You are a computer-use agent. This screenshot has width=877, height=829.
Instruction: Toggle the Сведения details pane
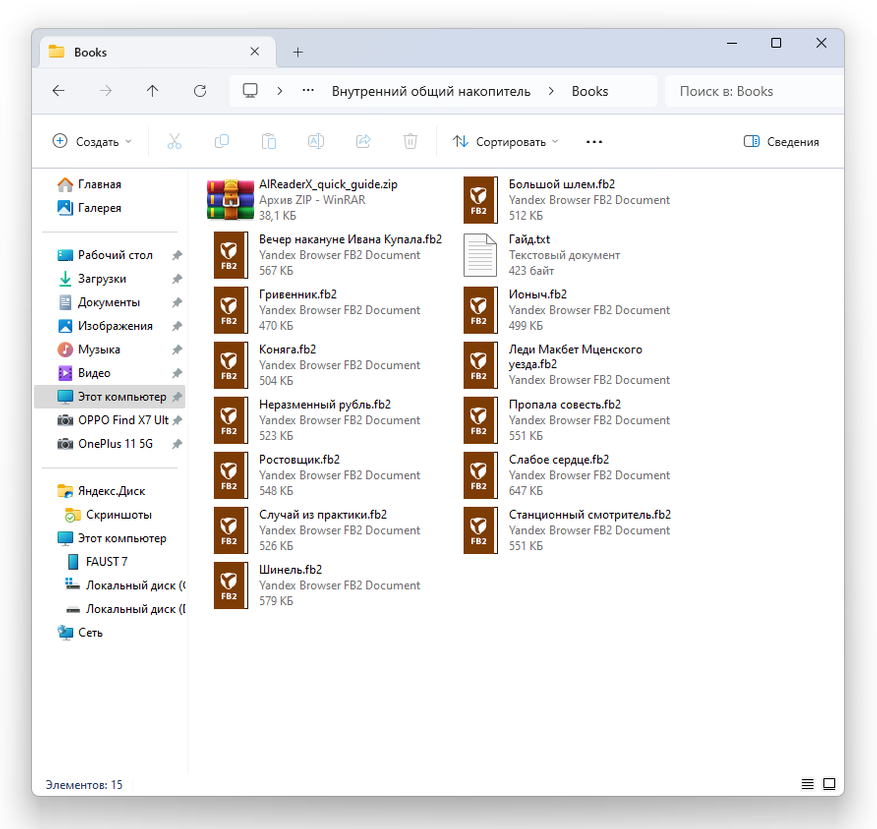pyautogui.click(x=781, y=142)
